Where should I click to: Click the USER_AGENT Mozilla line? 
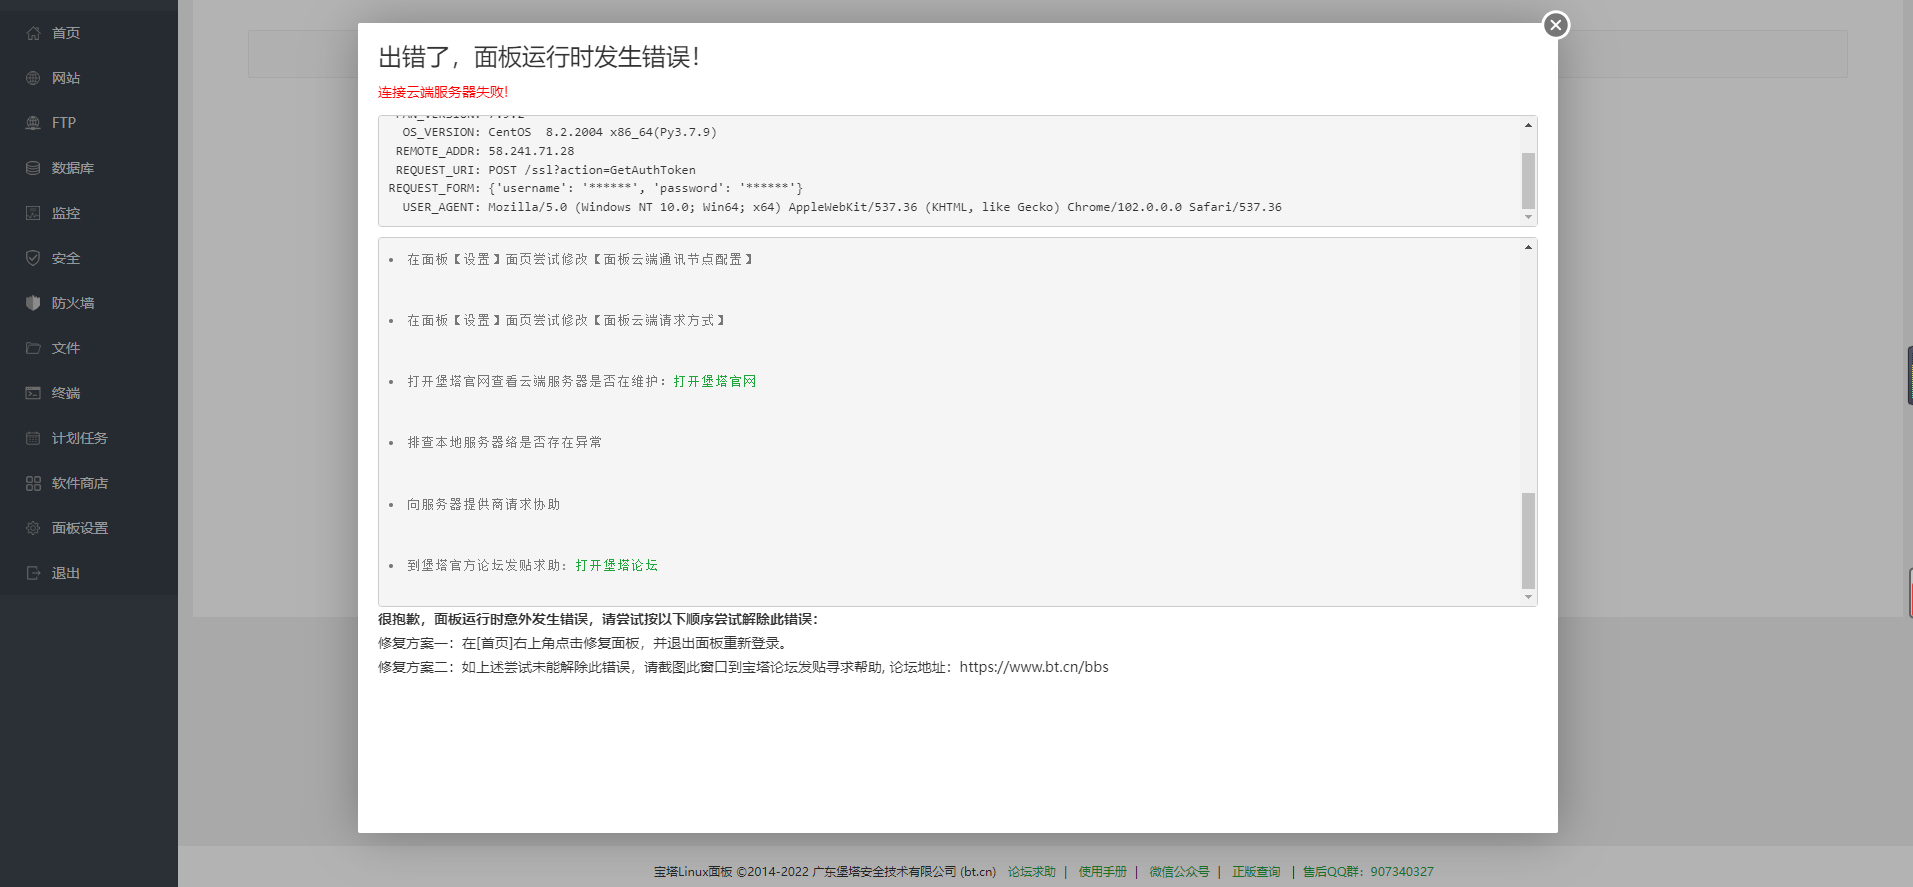pyautogui.click(x=842, y=207)
